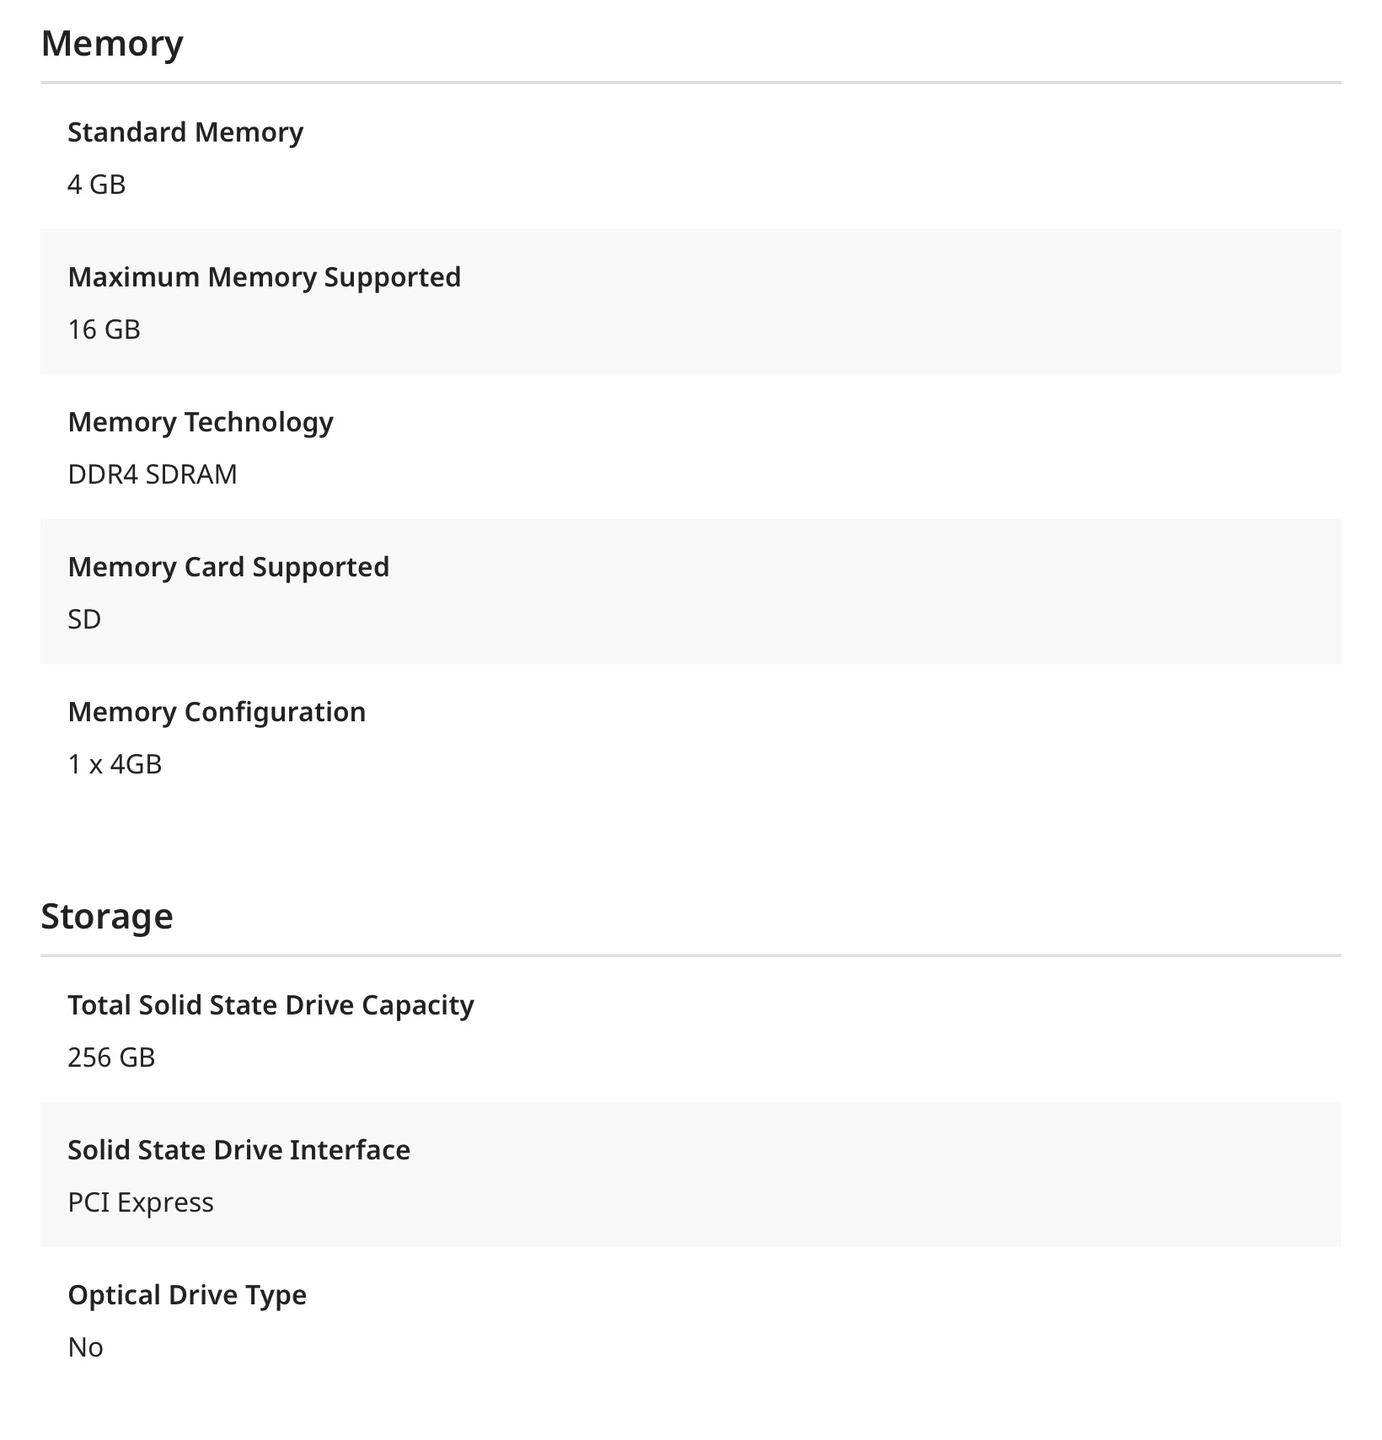Select the Memory Card Supported label

click(x=228, y=567)
